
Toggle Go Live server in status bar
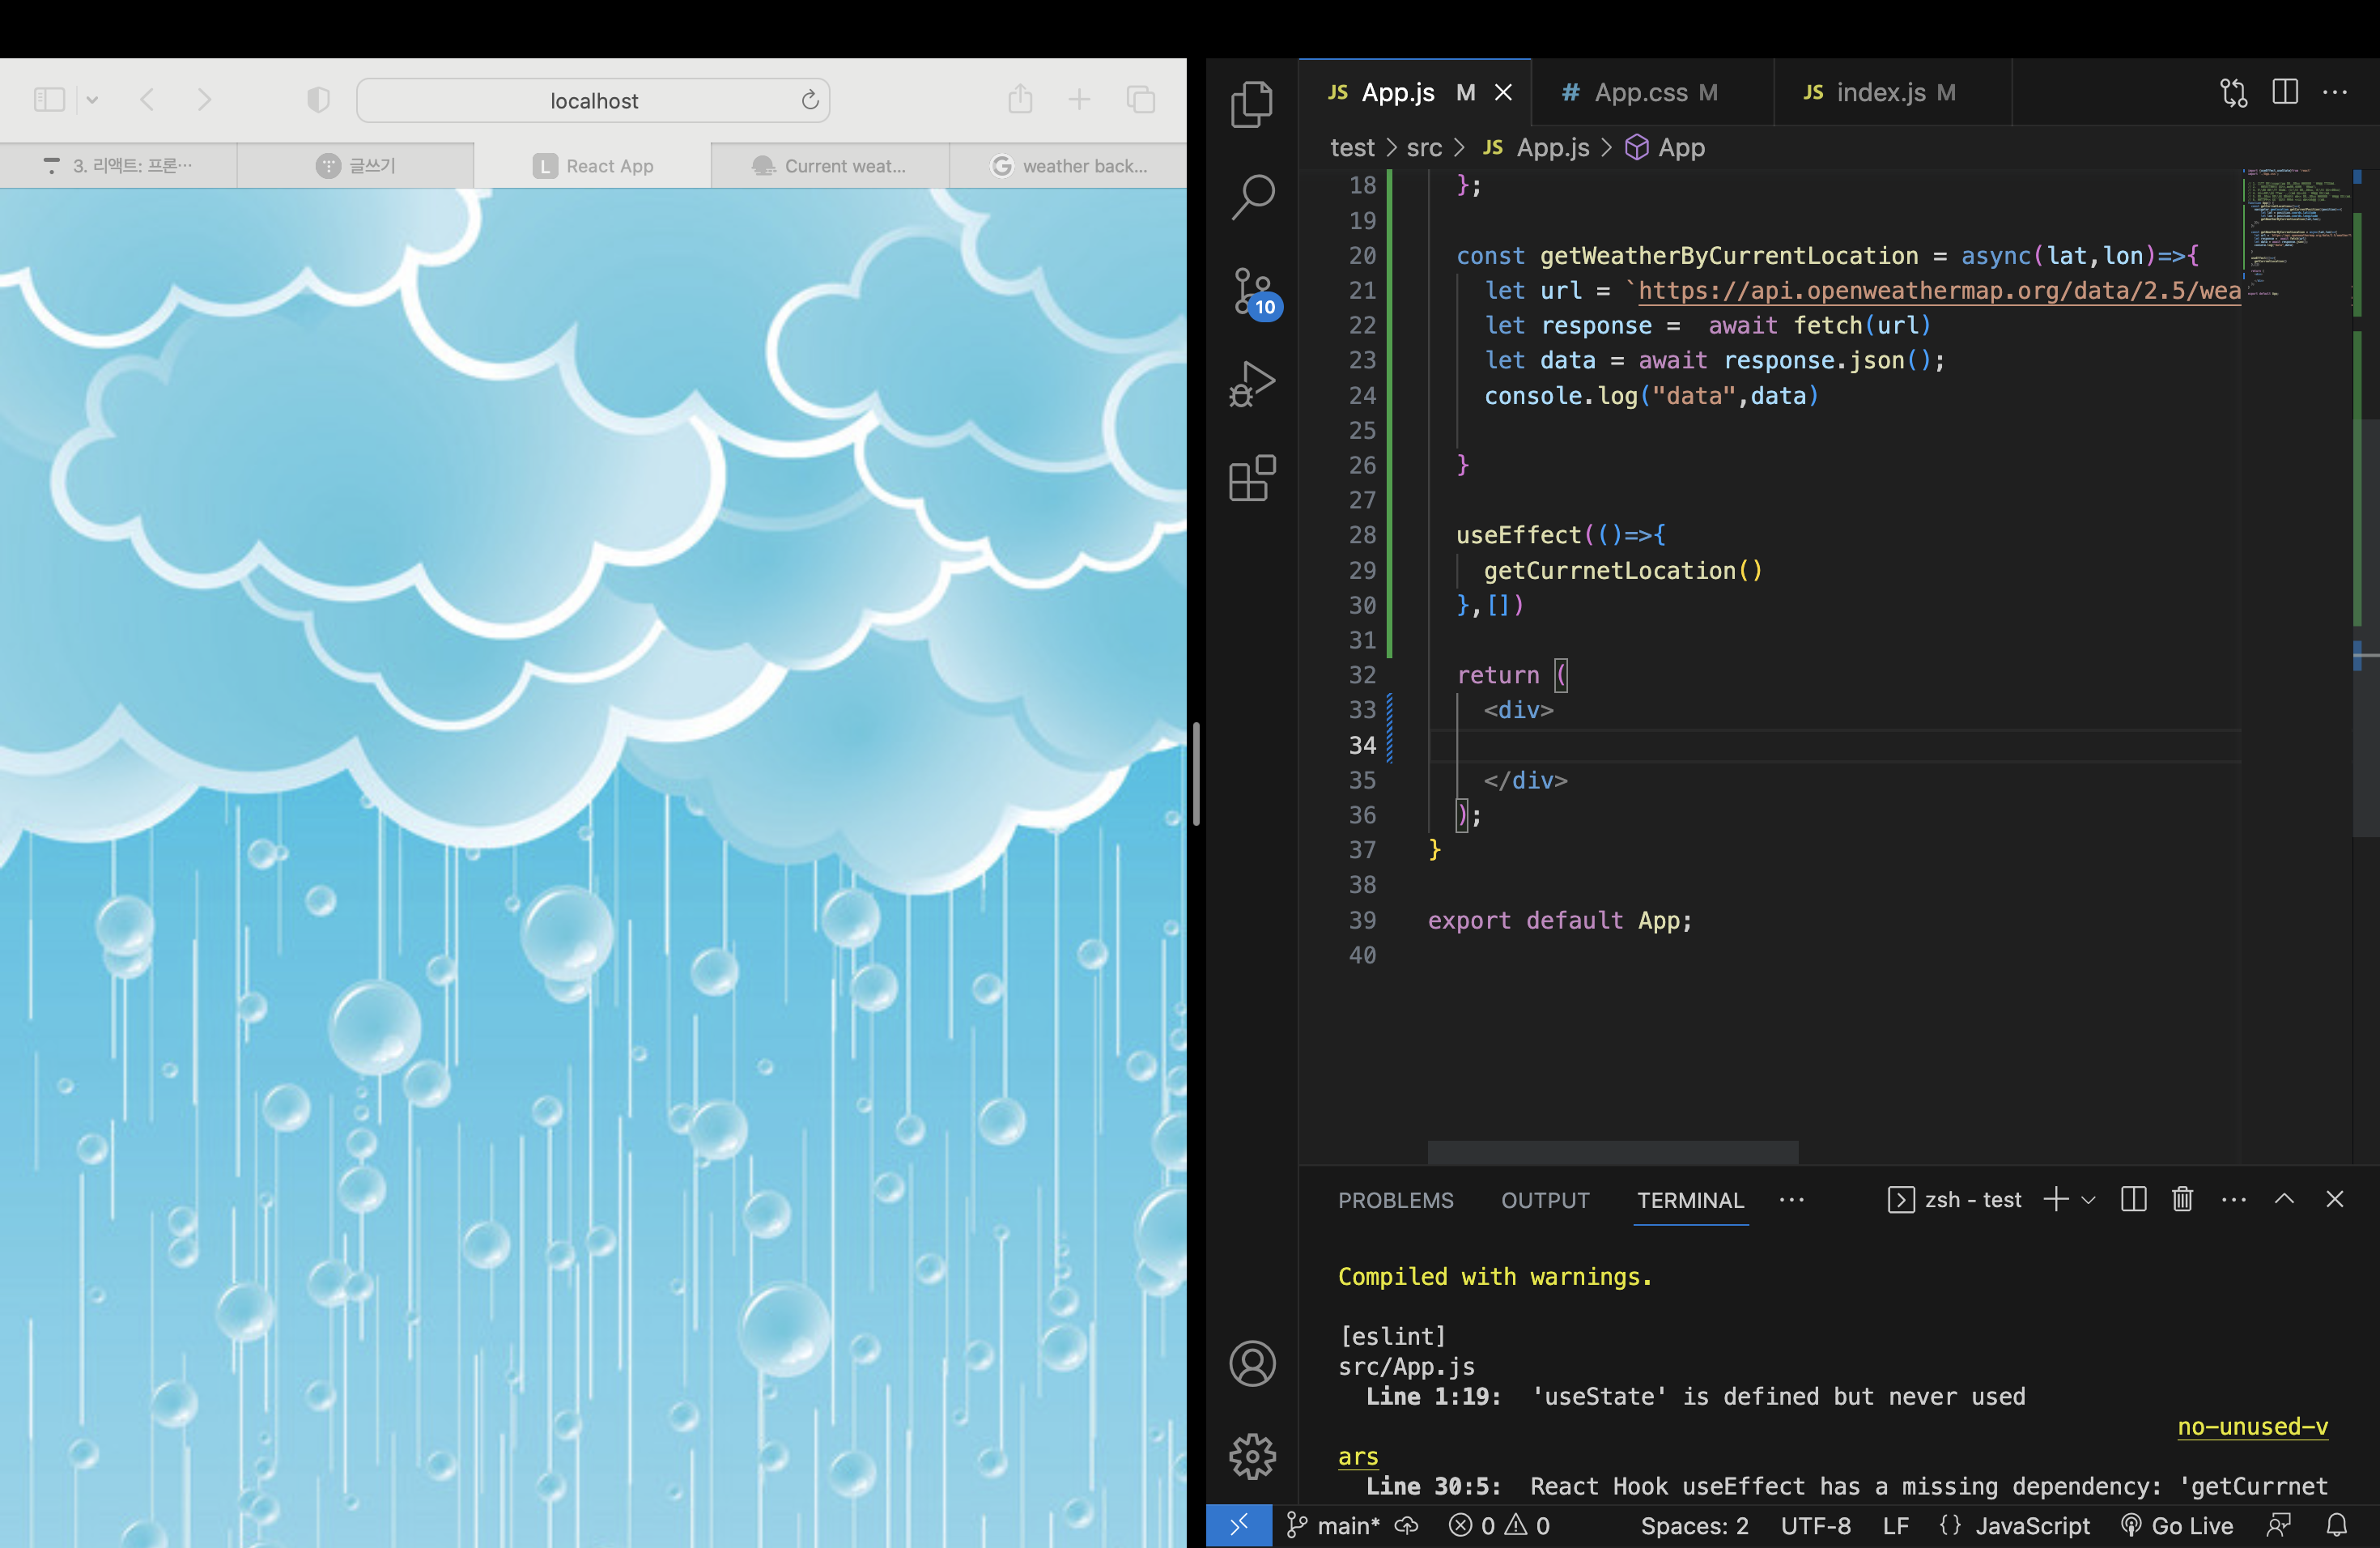point(2178,1525)
